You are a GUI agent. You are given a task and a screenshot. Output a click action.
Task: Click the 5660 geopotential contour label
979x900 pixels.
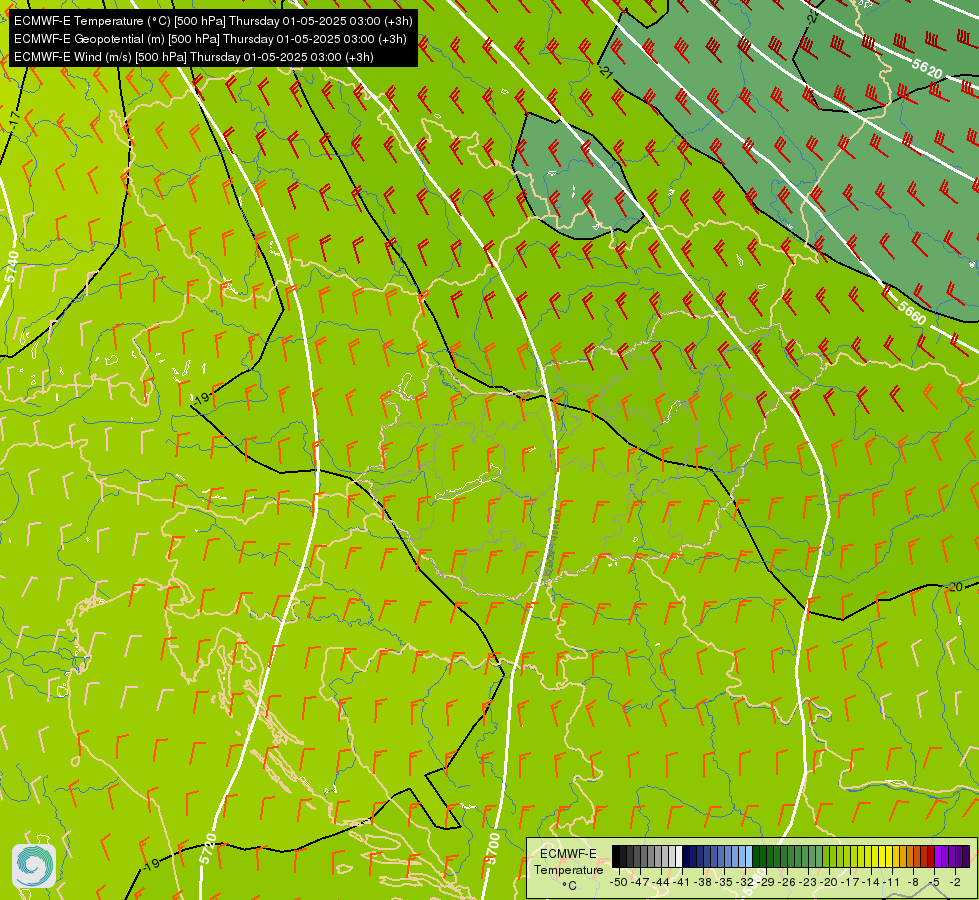(x=912, y=312)
